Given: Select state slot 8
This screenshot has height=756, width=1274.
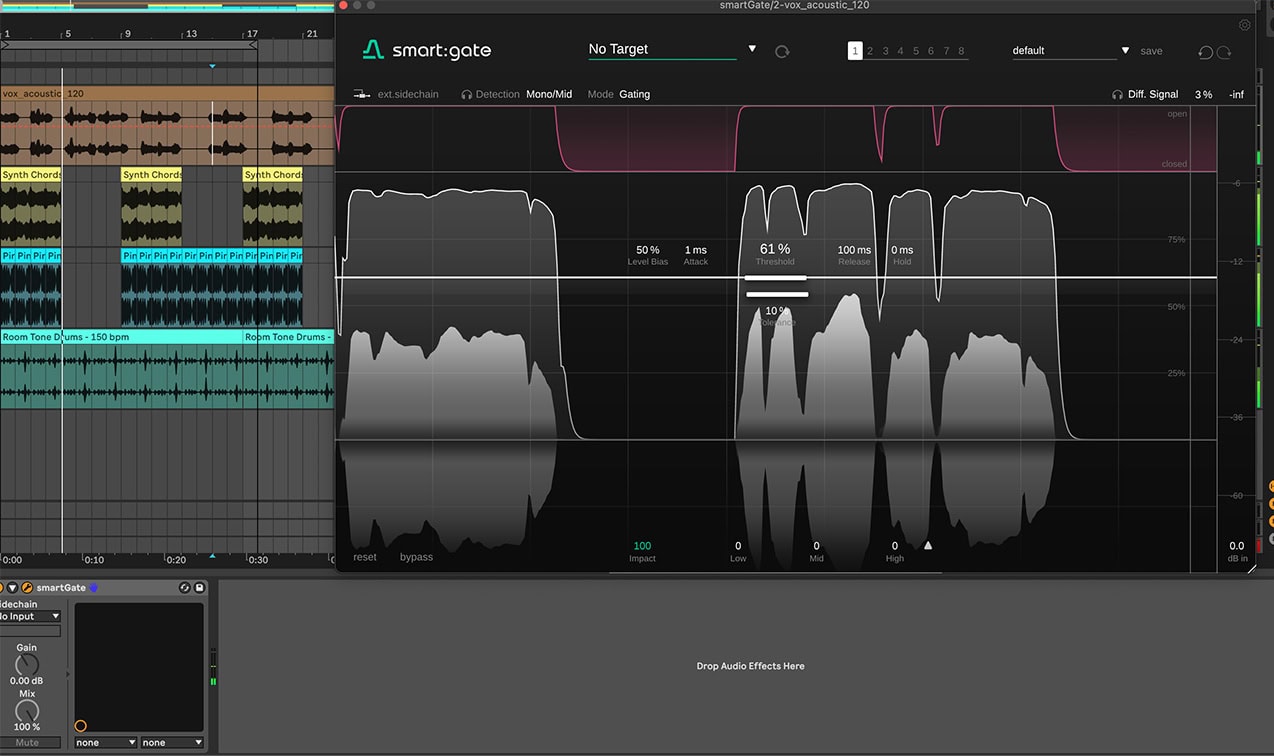Looking at the screenshot, I should (961, 51).
